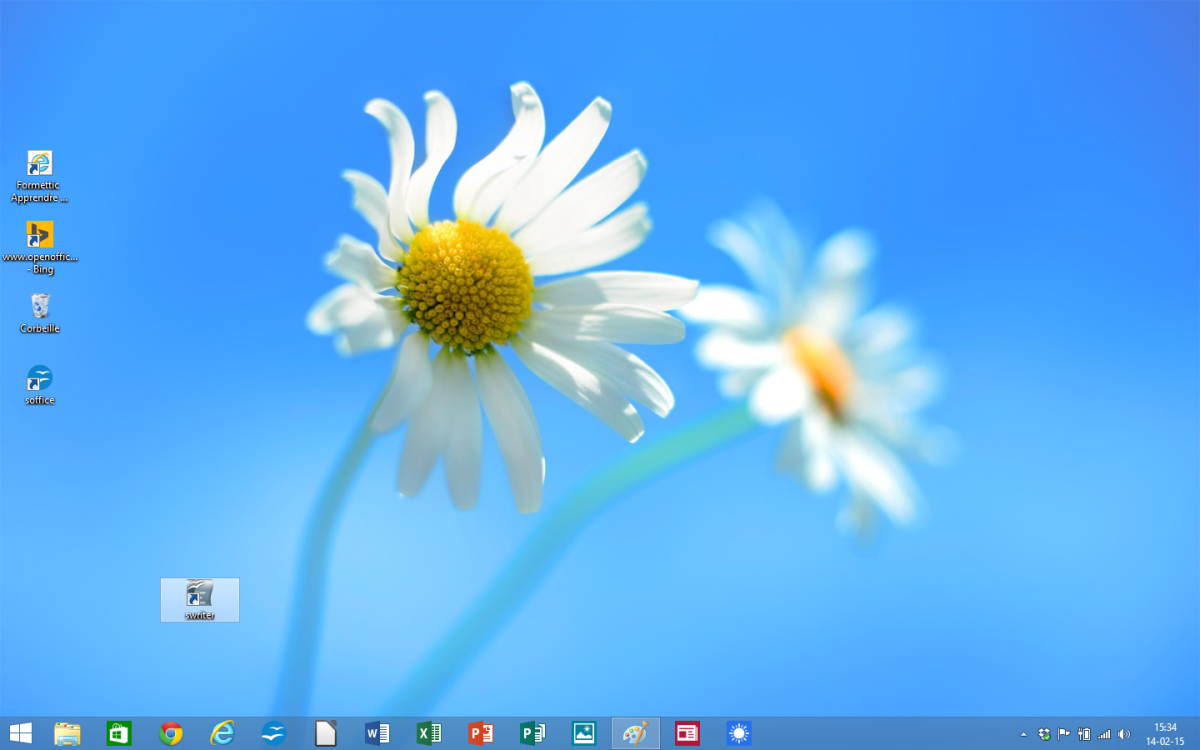1200x750 pixels.
Task: Select the www.openoffice Bing desktop shortcut
Action: pyautogui.click(x=39, y=248)
